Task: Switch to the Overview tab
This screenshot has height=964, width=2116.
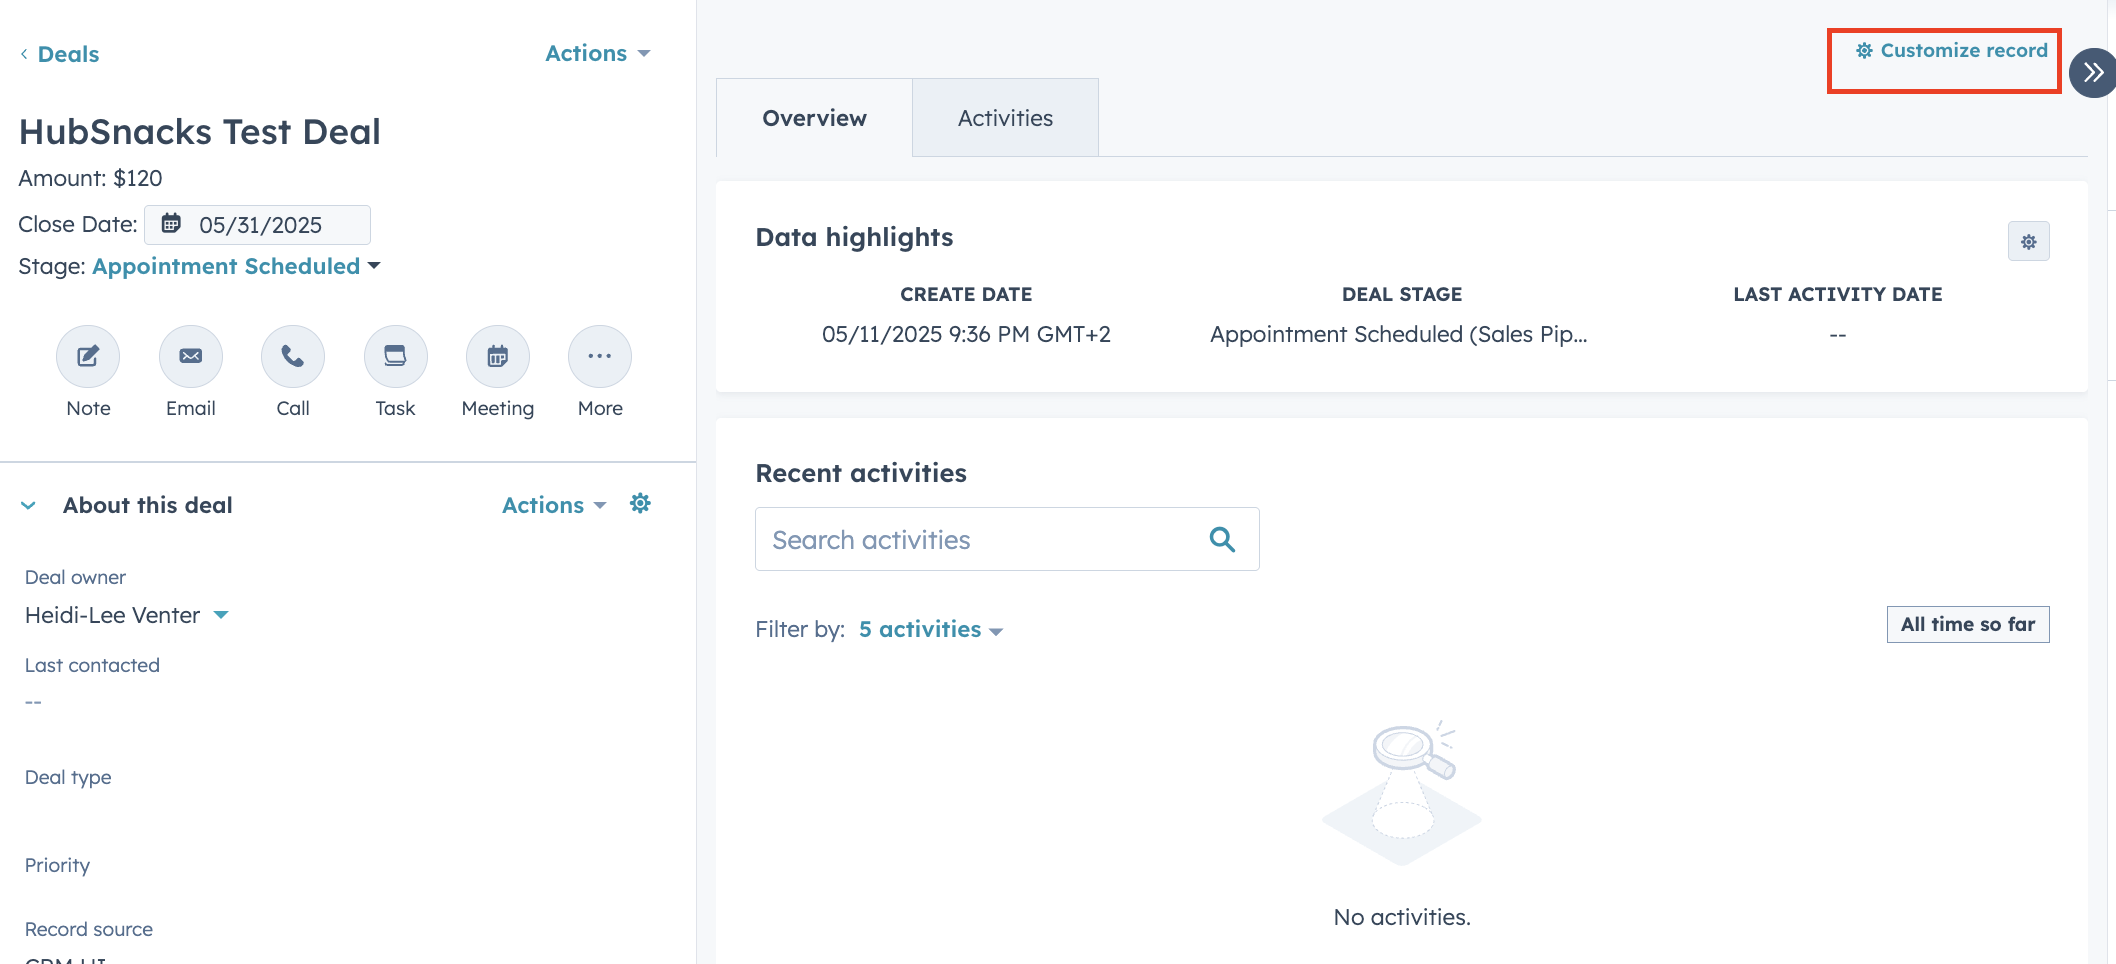Action: 814,118
